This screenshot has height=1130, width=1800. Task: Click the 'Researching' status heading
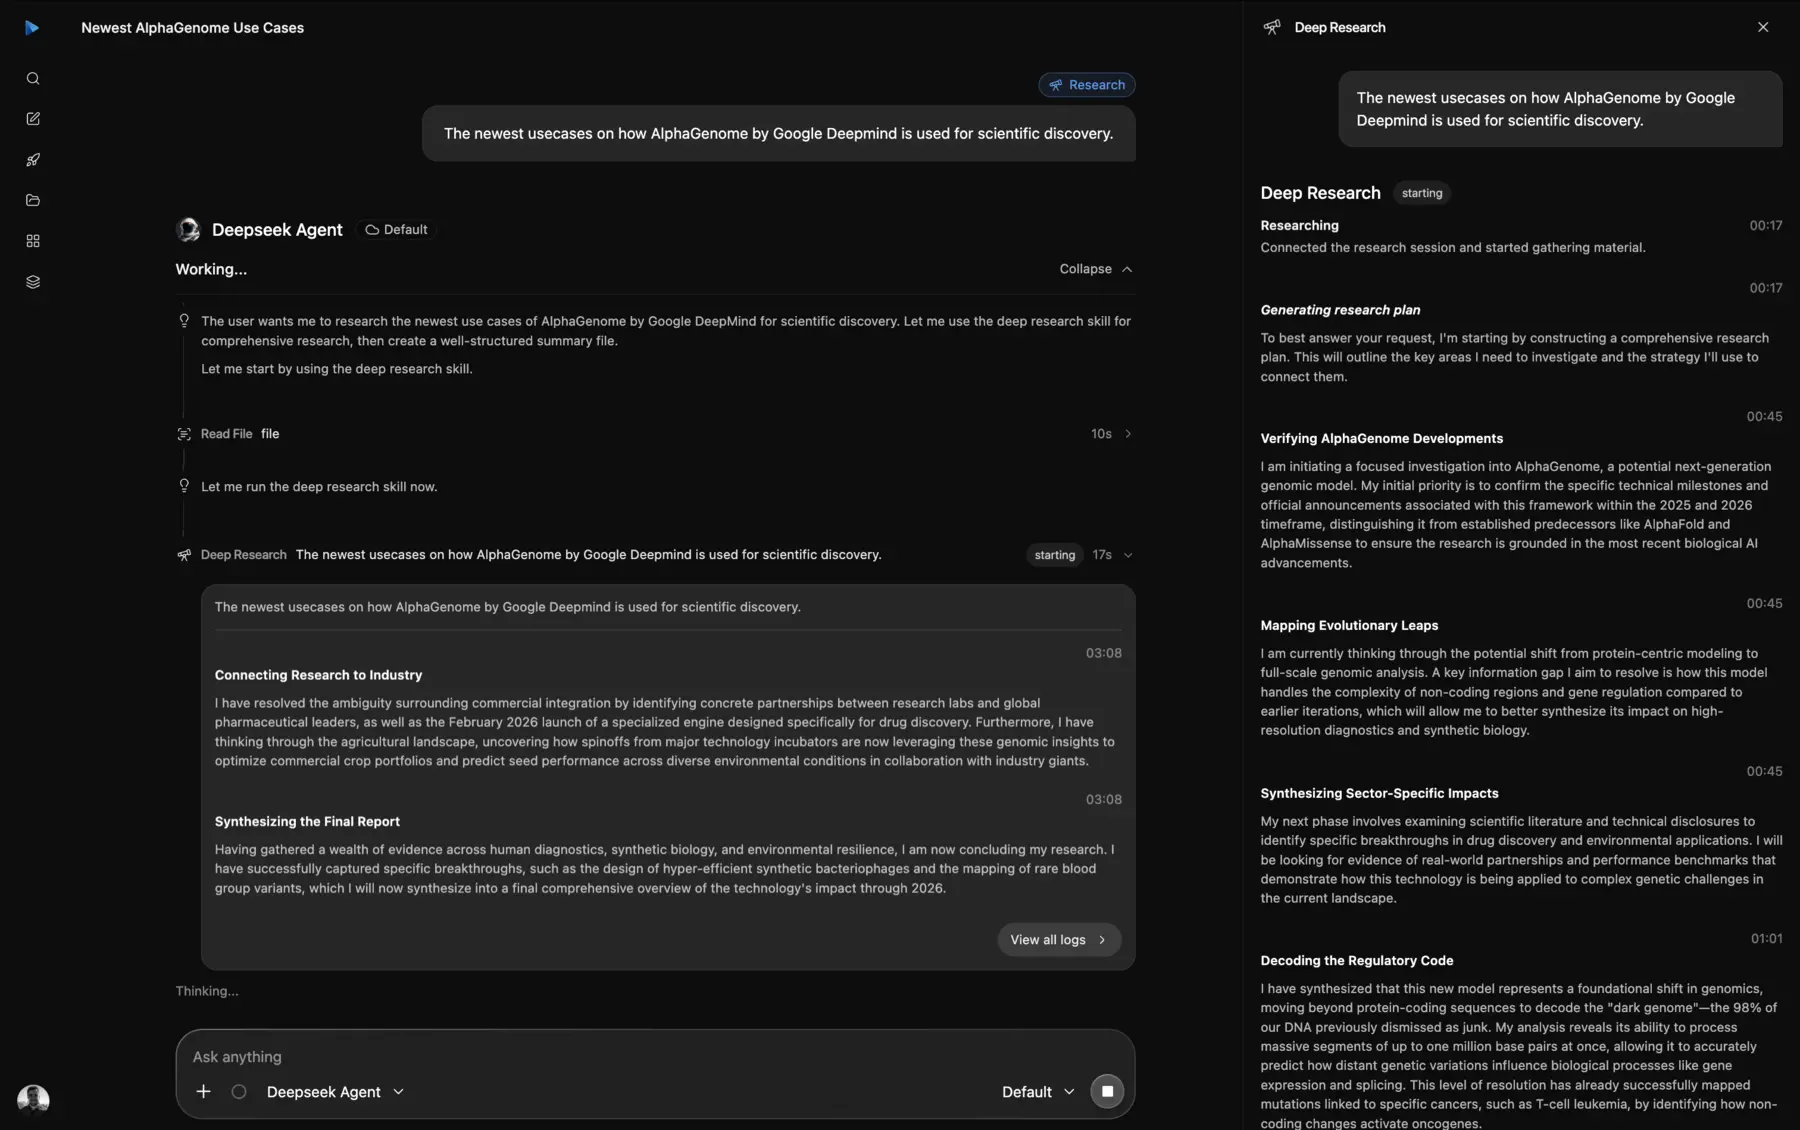pos(1299,225)
